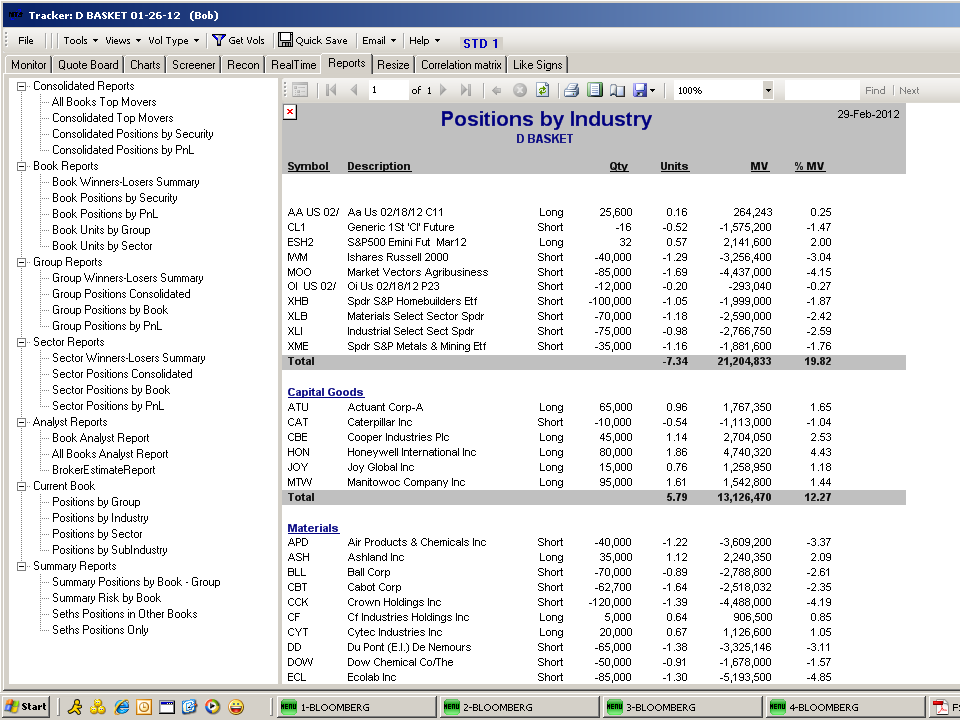
Task: Open the 100% zoom dropdown
Action: (768, 91)
